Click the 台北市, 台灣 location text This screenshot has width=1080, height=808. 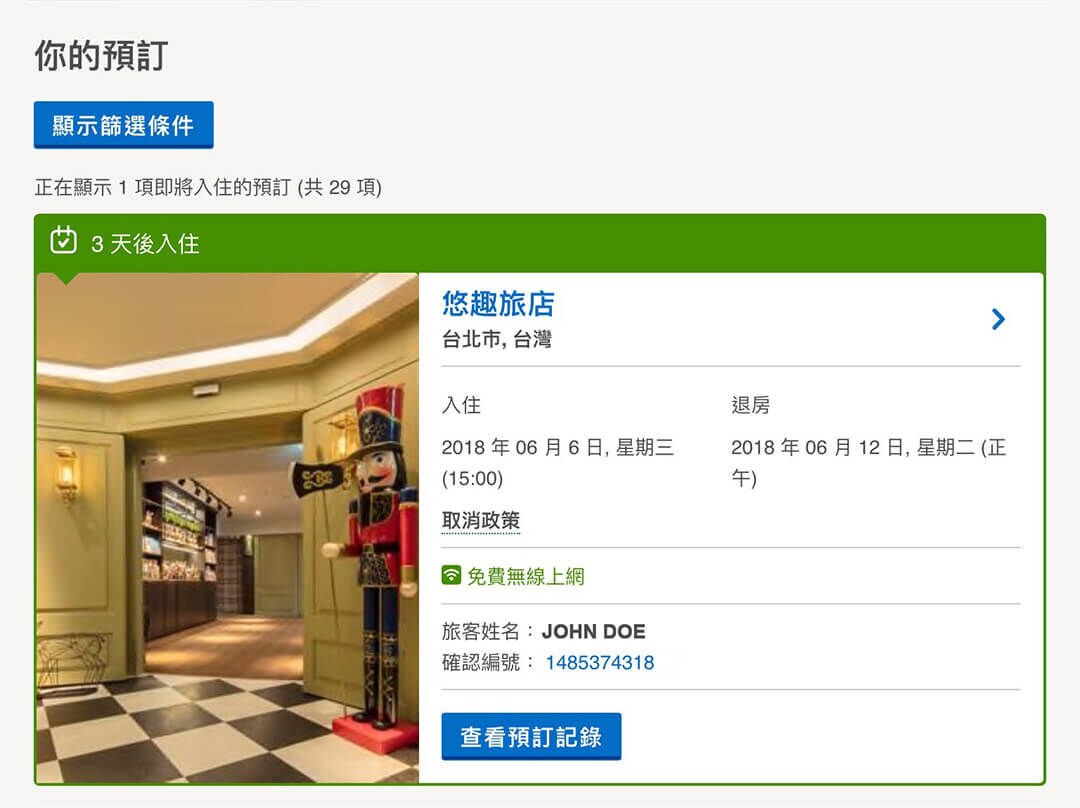click(x=497, y=339)
